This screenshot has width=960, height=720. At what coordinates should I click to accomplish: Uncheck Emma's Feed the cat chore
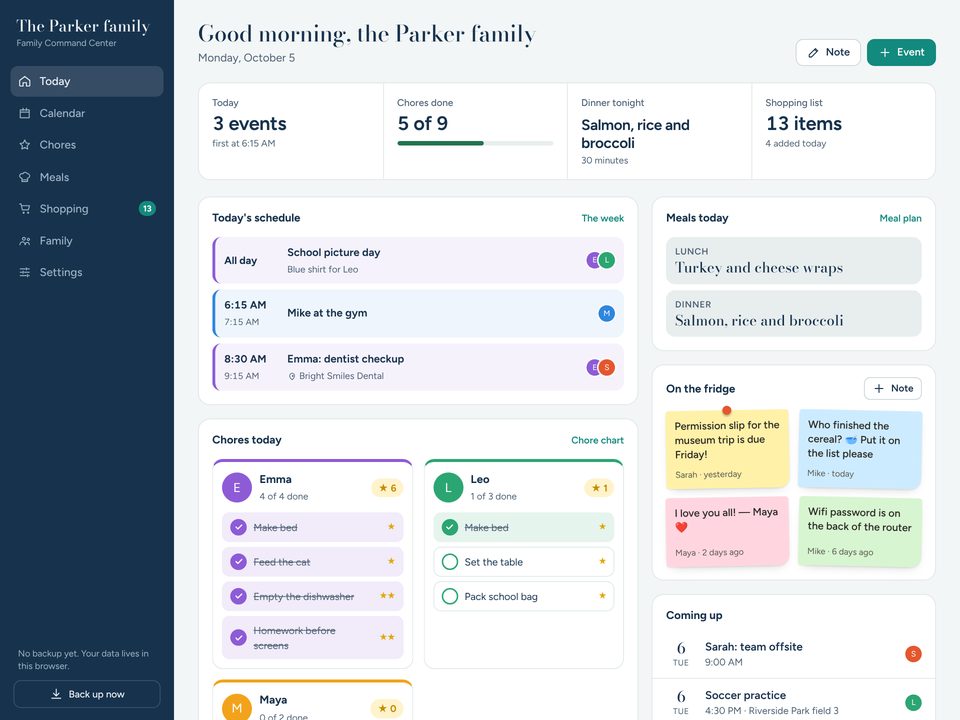tap(239, 561)
